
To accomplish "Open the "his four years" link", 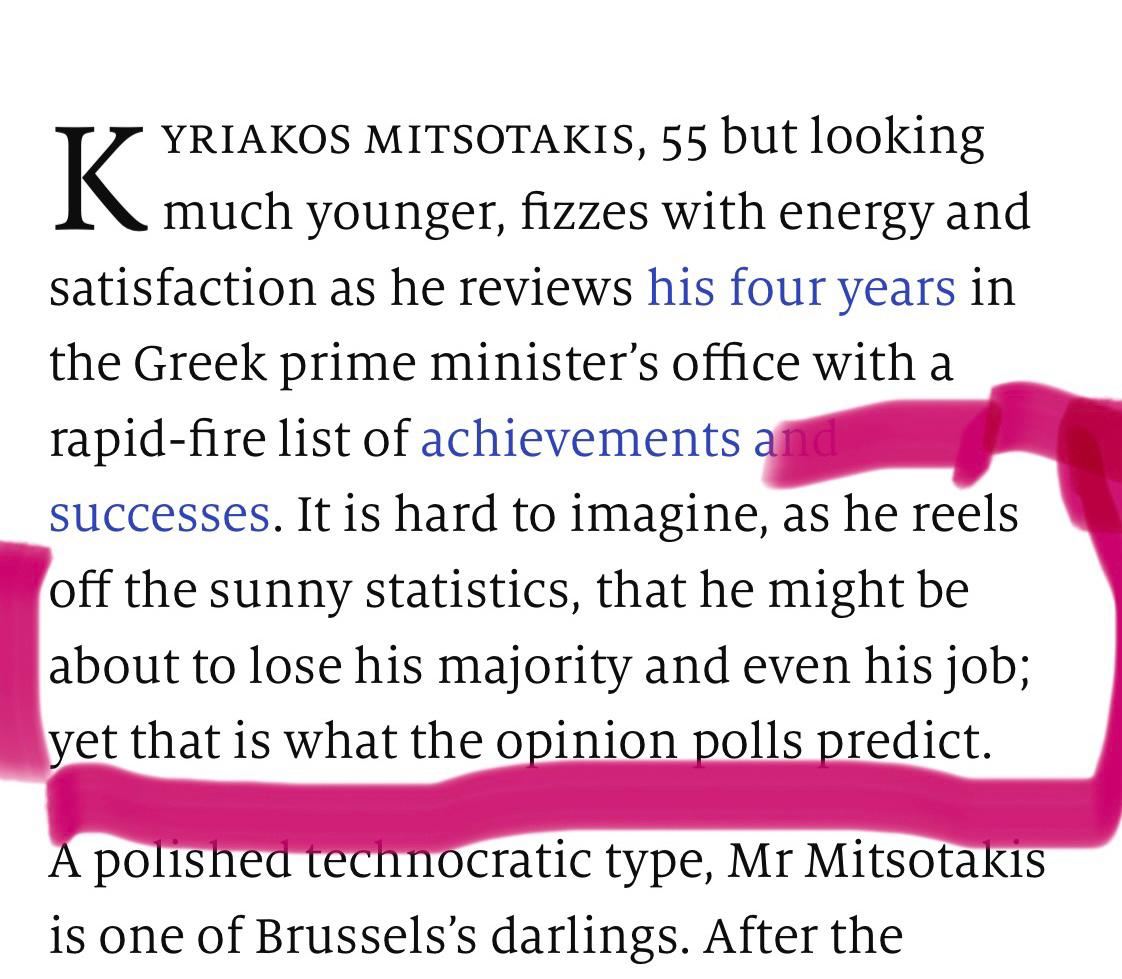I will [x=801, y=288].
